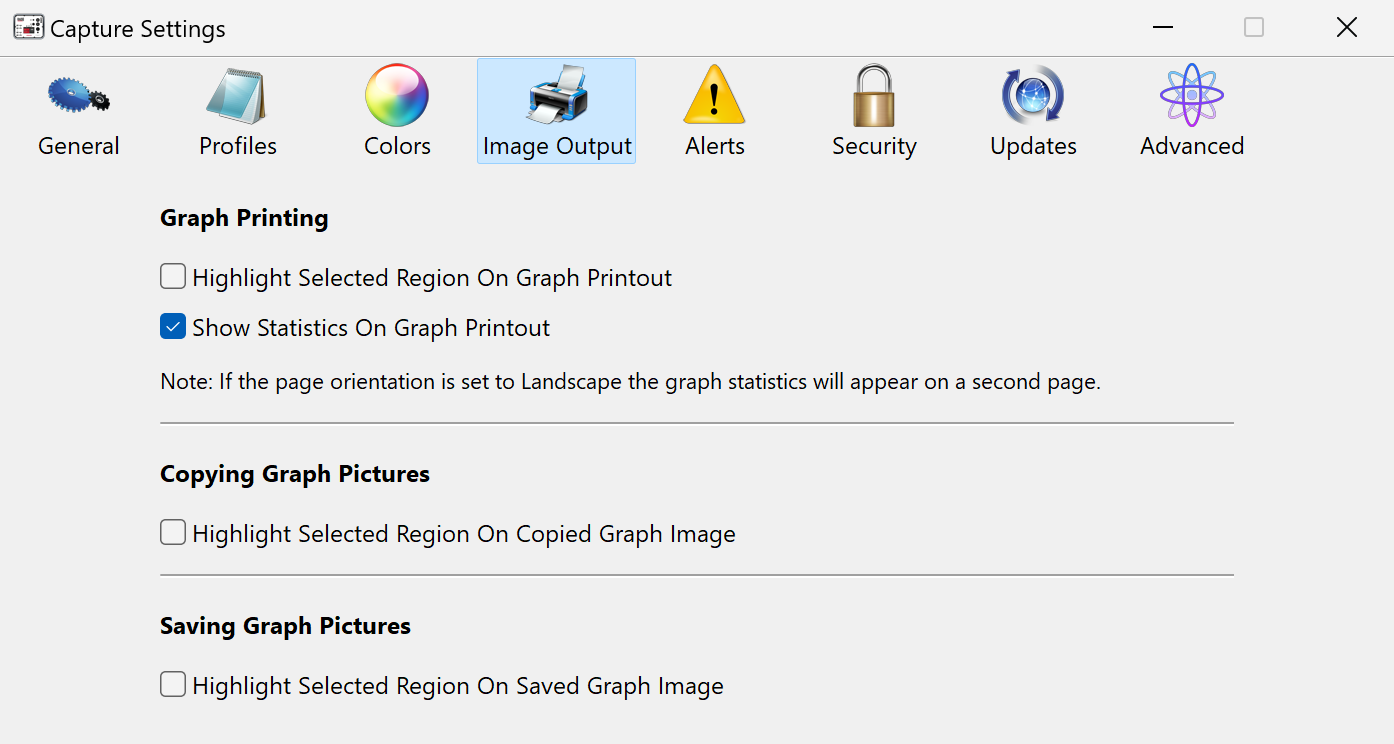Click the 'Colors' text label
The height and width of the screenshot is (744, 1394).
click(x=397, y=146)
